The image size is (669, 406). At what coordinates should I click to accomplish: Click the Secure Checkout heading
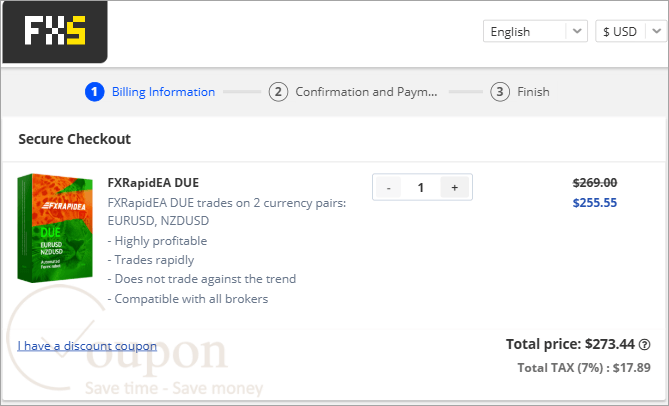click(x=75, y=139)
